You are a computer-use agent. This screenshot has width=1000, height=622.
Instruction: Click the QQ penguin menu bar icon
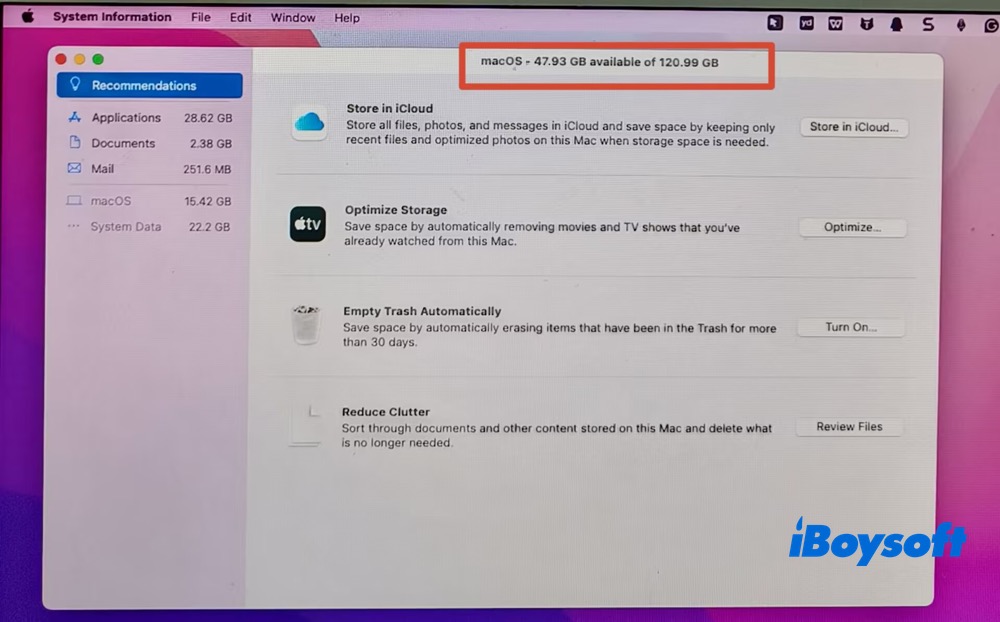(x=897, y=25)
